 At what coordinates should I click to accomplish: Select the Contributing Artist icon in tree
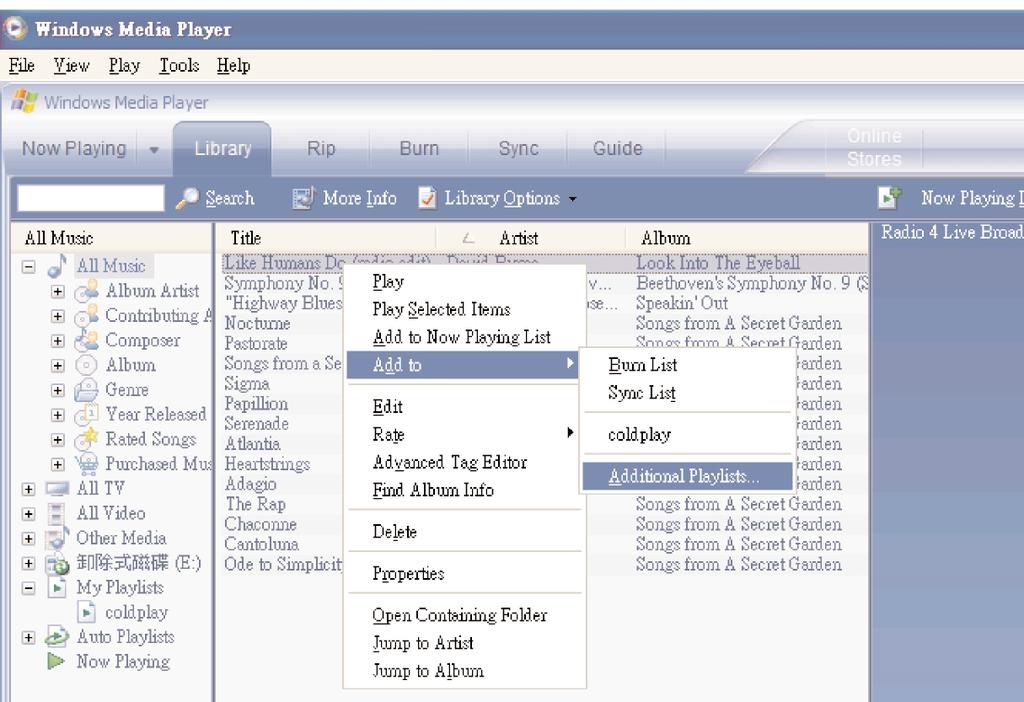(86, 315)
